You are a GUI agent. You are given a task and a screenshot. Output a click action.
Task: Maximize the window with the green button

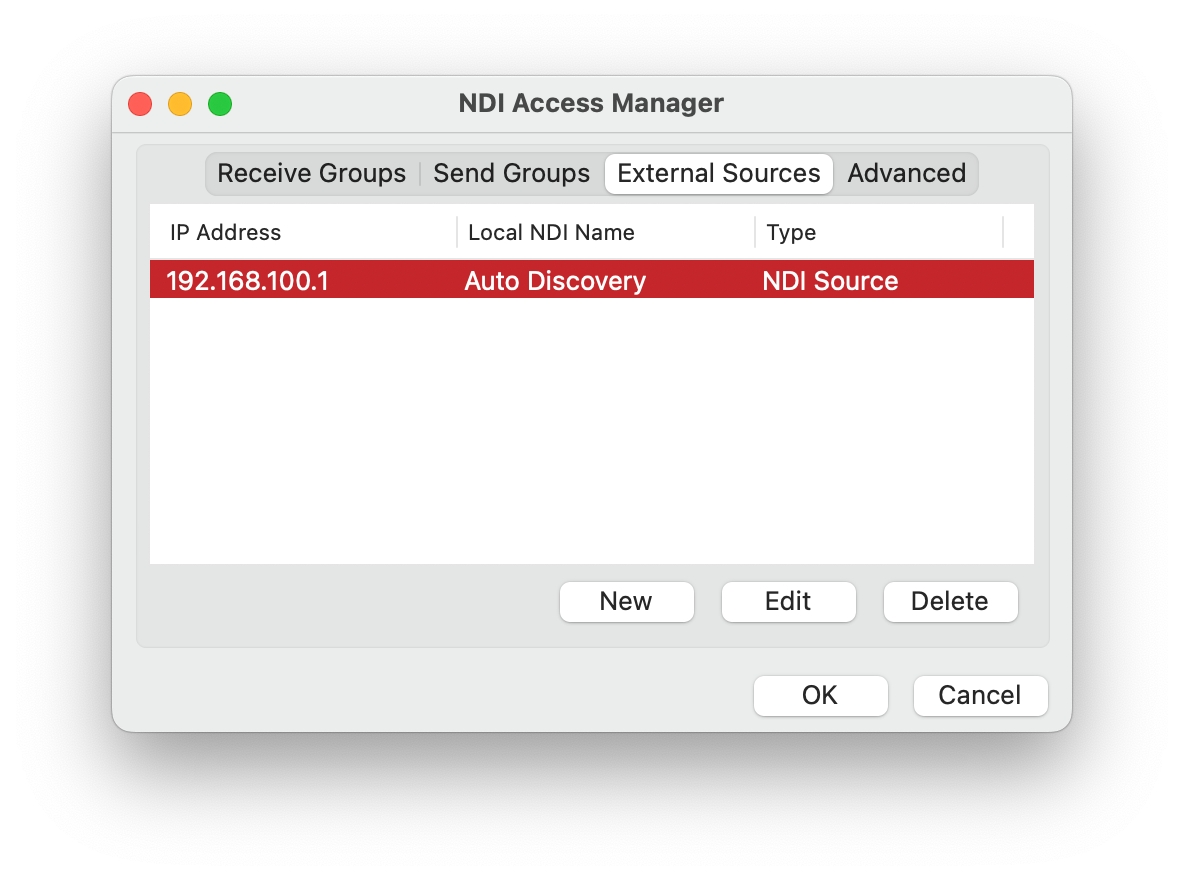[220, 104]
